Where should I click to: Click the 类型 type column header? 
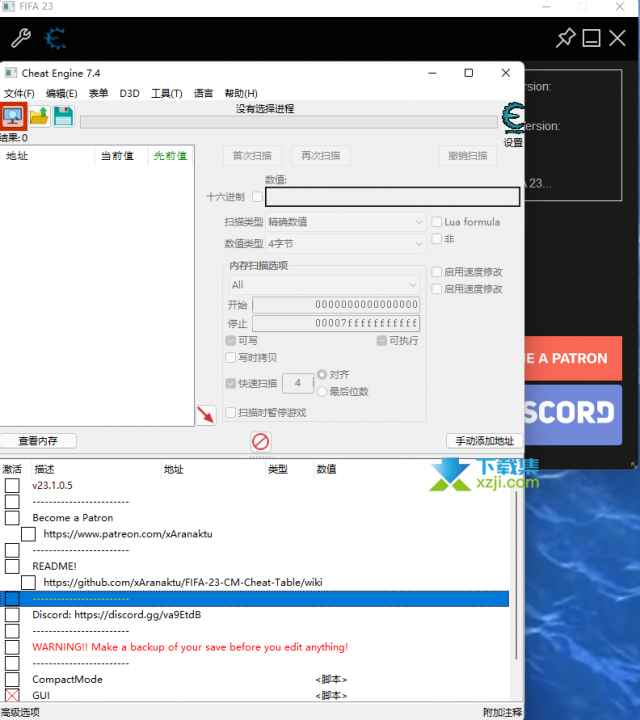(x=278, y=469)
